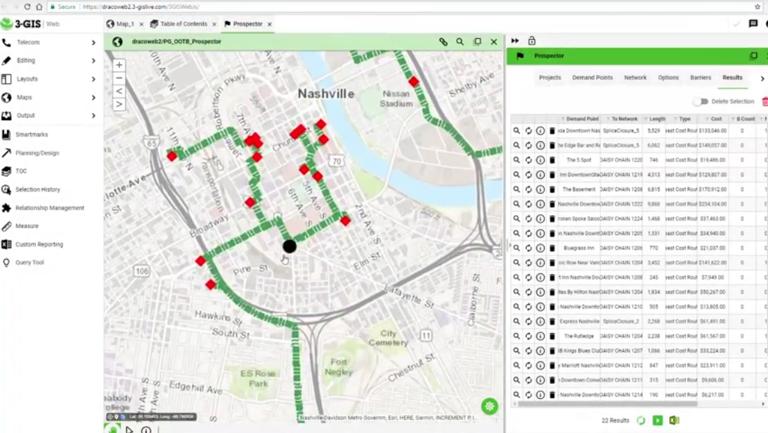Open Selection History in the sidebar

point(37,190)
